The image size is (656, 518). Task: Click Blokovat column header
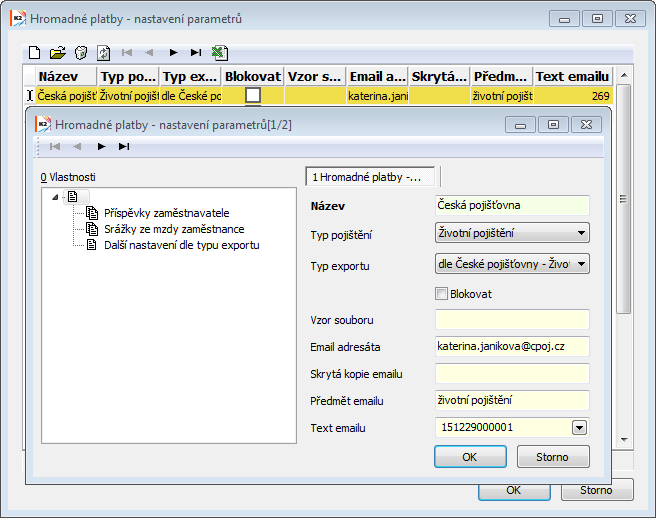[x=253, y=77]
